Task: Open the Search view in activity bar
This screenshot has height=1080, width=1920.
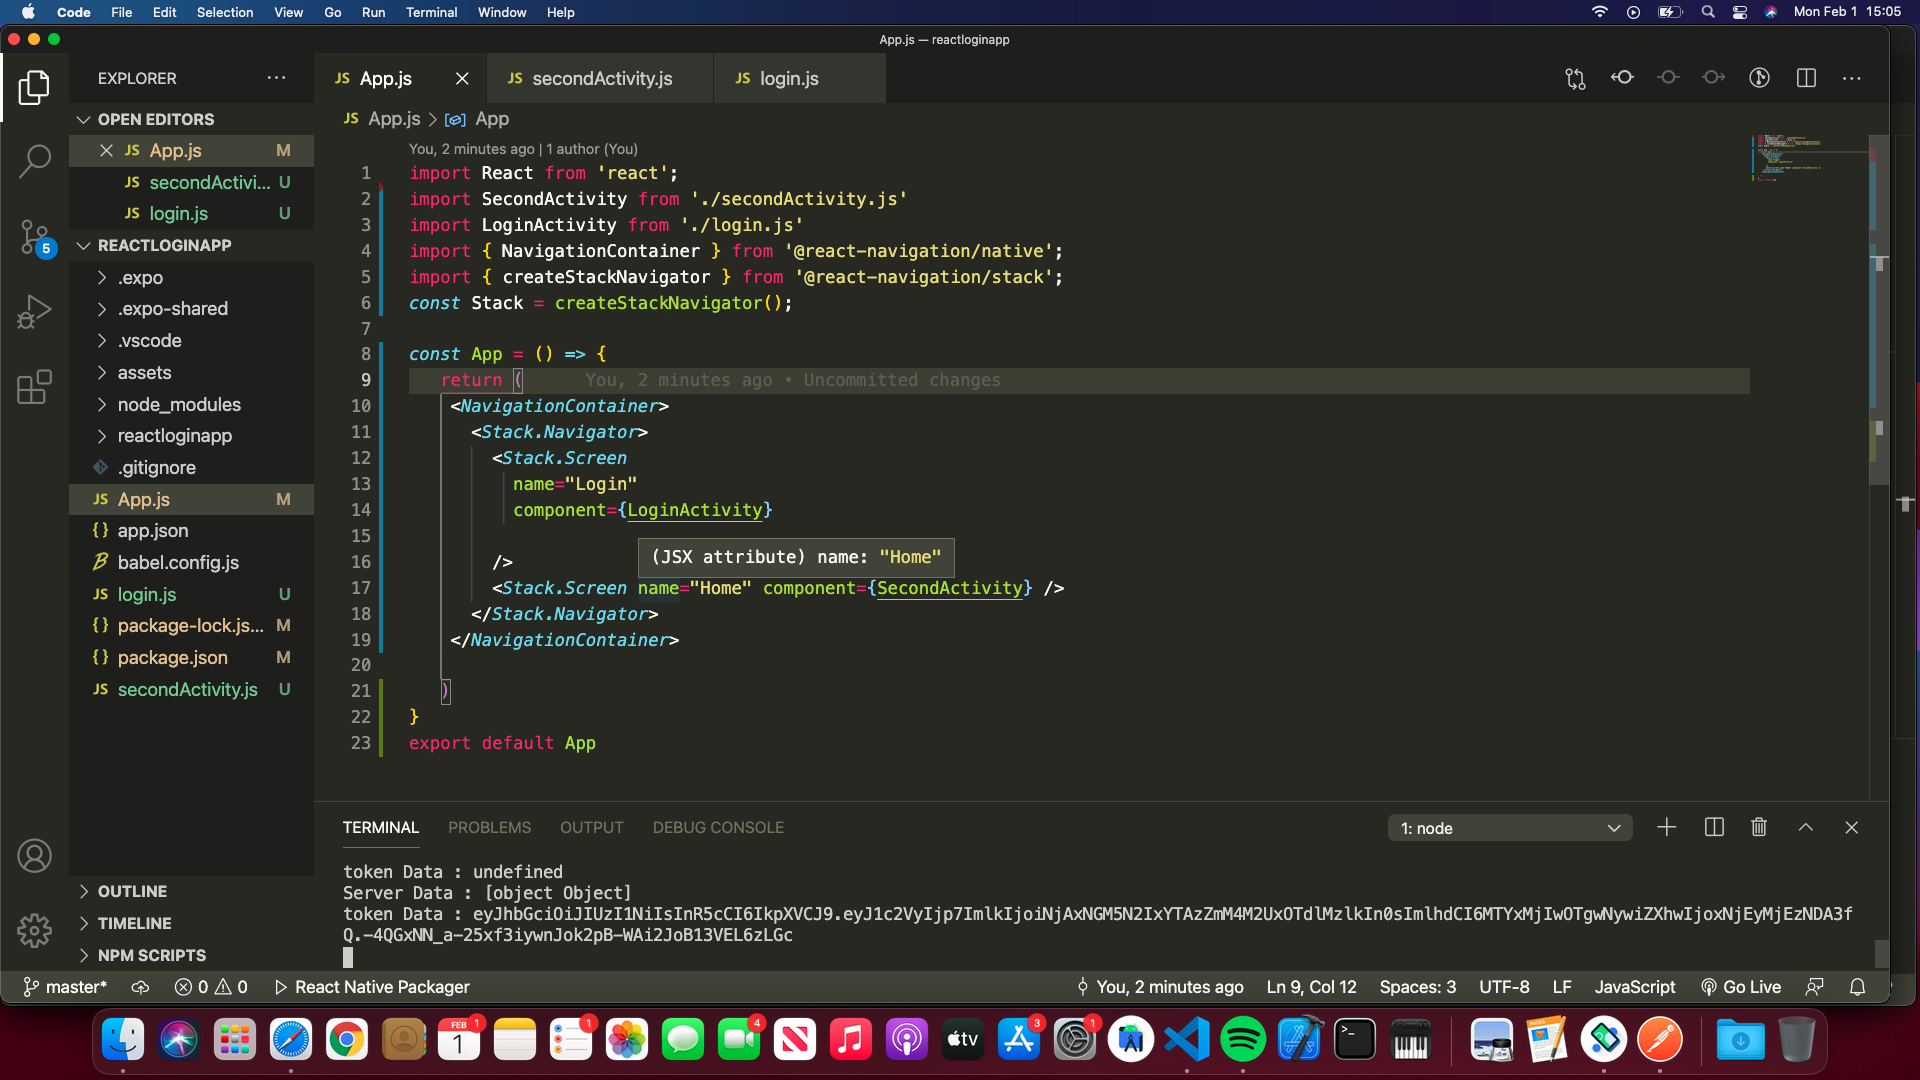Action: (34, 160)
